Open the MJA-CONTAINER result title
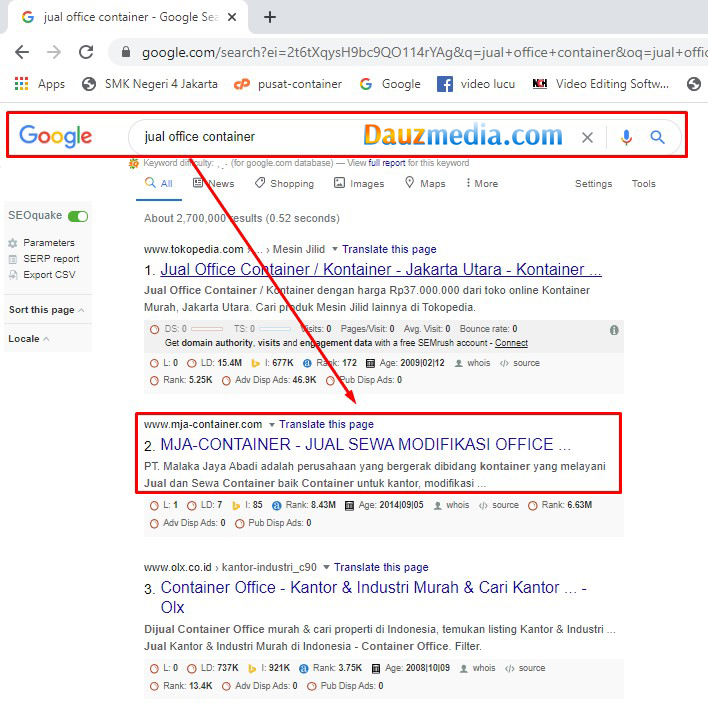Screen dimensions: 708x706 click(x=366, y=445)
